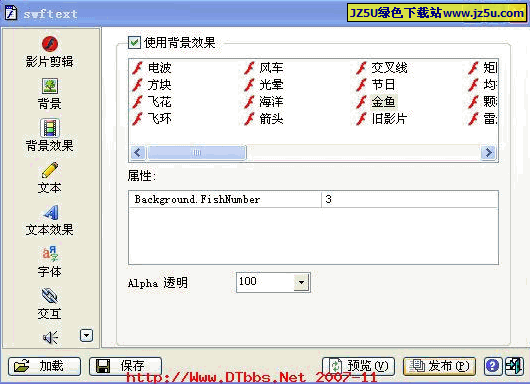The image size is (530, 384).
Task: Click the 发布(P) publish button
Action: point(439,366)
